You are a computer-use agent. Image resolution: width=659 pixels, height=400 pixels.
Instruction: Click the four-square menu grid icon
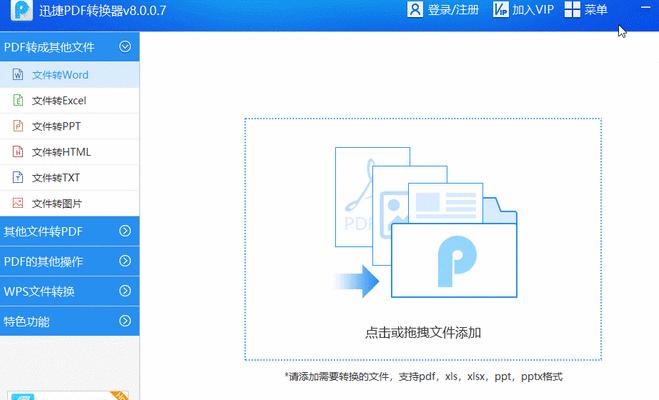pos(572,9)
